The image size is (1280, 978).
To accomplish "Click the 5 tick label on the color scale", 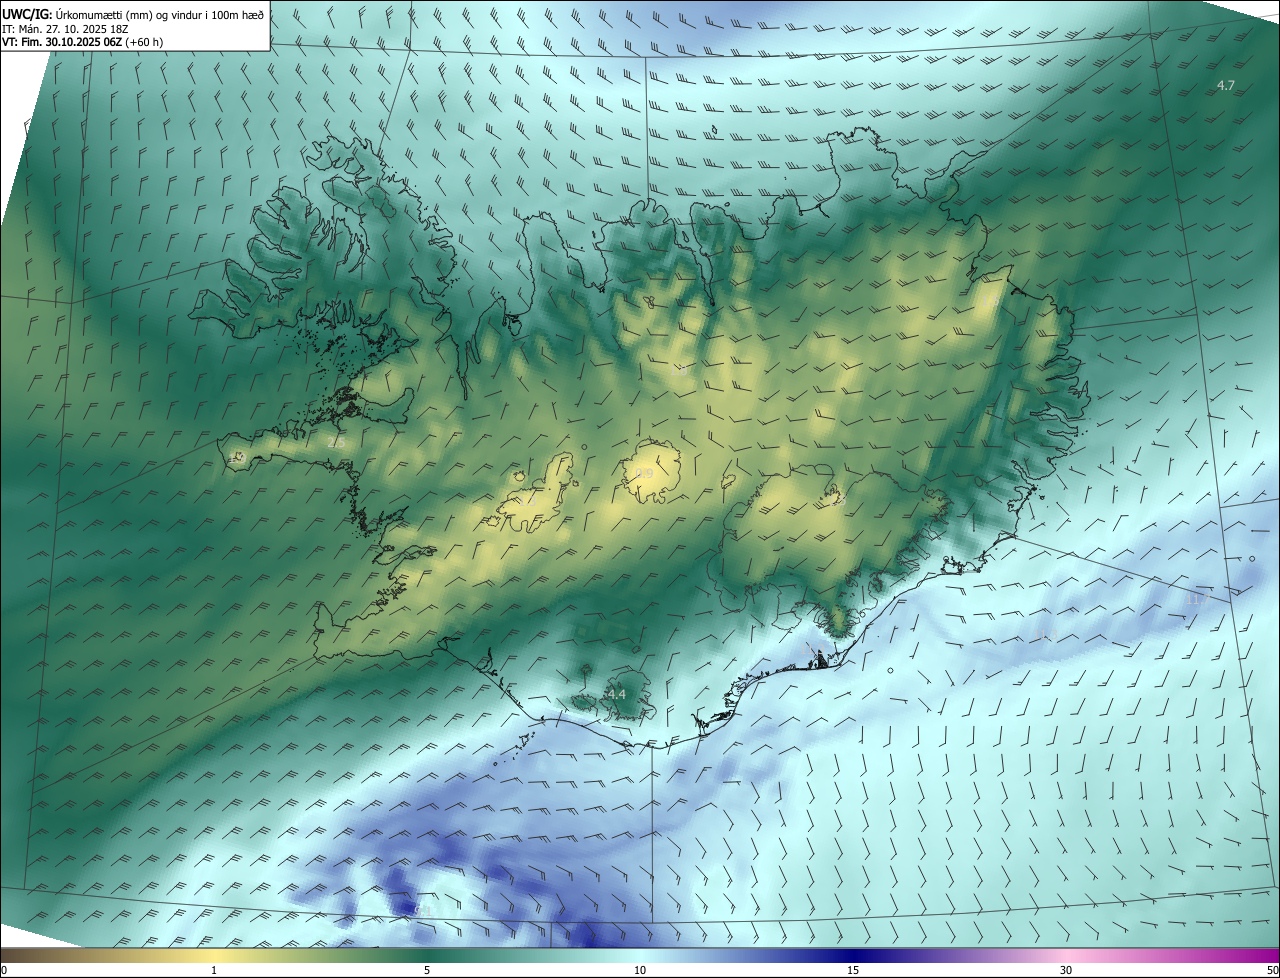I will (427, 970).
